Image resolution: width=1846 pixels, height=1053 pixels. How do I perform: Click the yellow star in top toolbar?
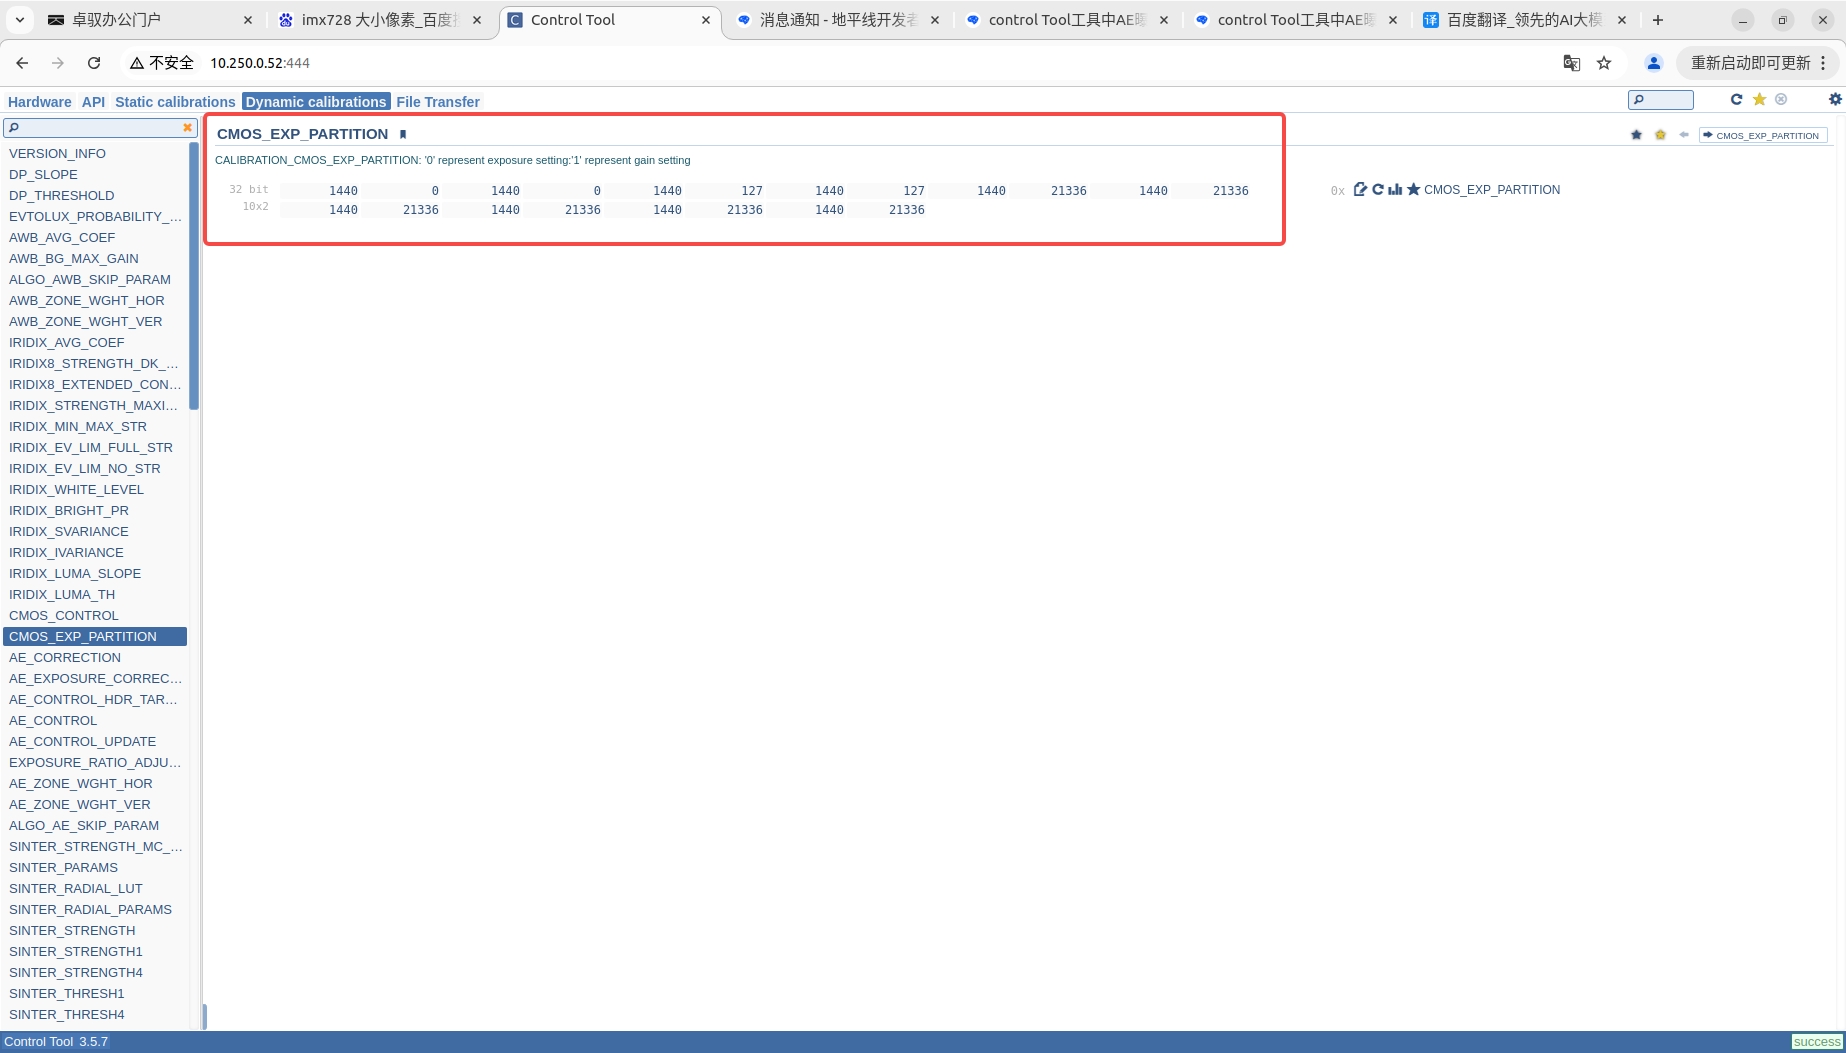[1759, 99]
